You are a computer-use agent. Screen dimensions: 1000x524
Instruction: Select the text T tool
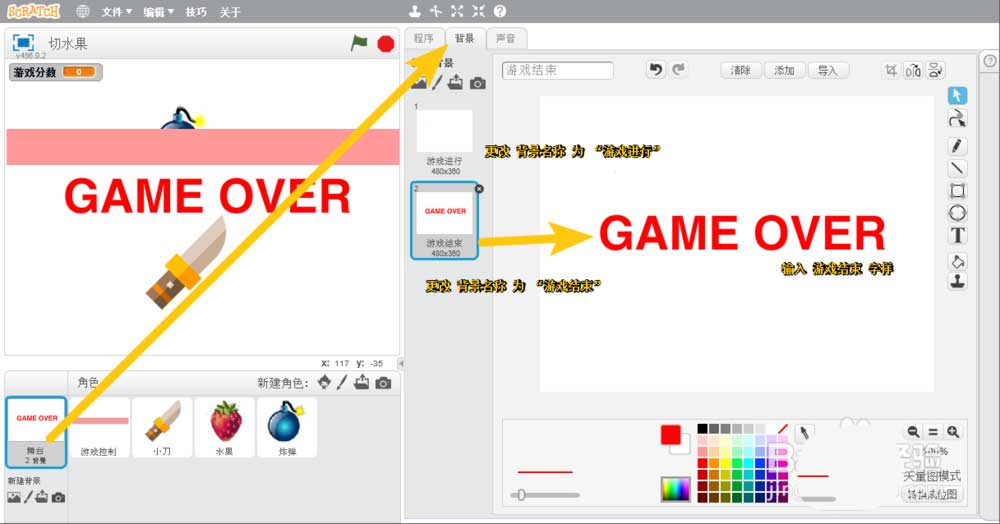[x=957, y=235]
